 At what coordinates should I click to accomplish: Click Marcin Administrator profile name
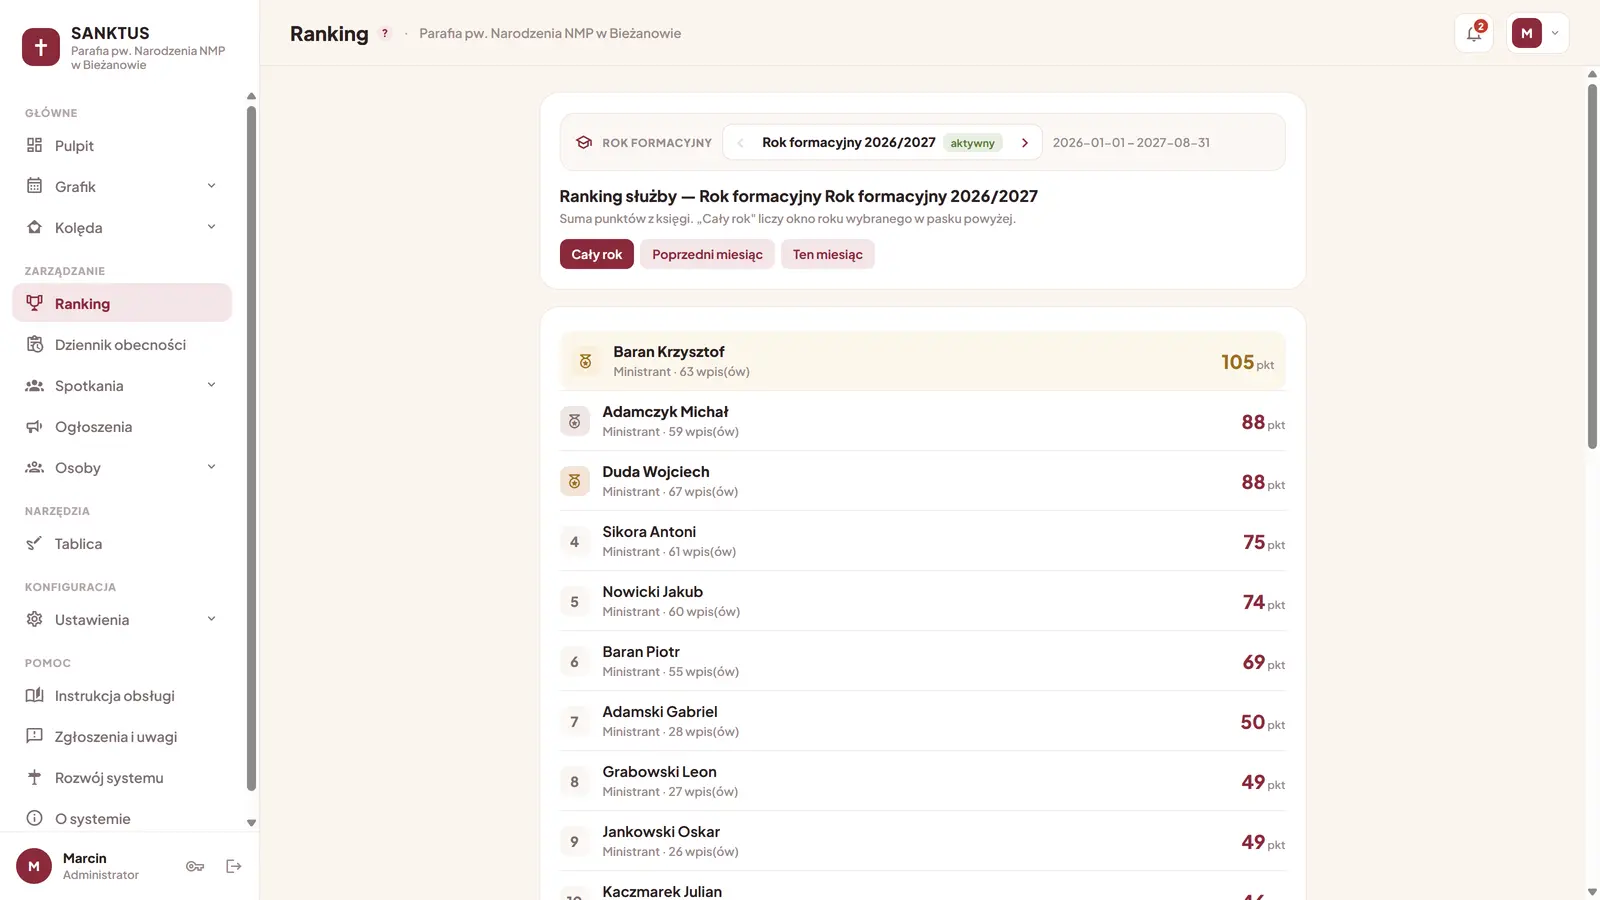[100, 866]
